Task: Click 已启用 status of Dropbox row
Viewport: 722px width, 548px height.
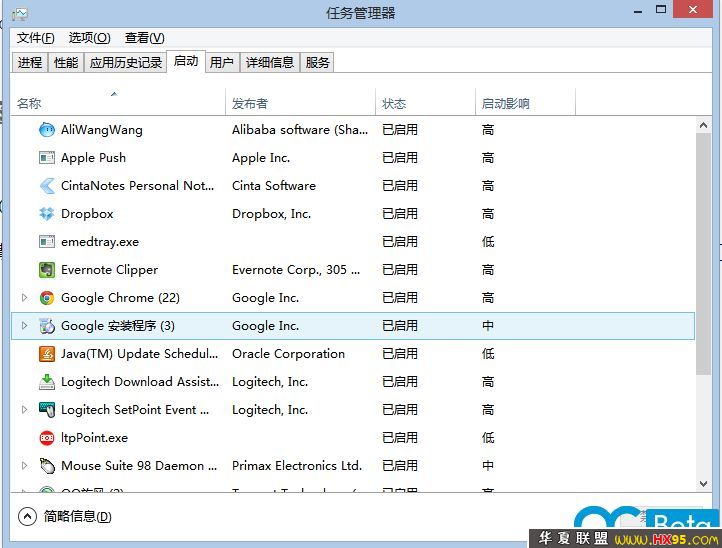Action: point(400,214)
